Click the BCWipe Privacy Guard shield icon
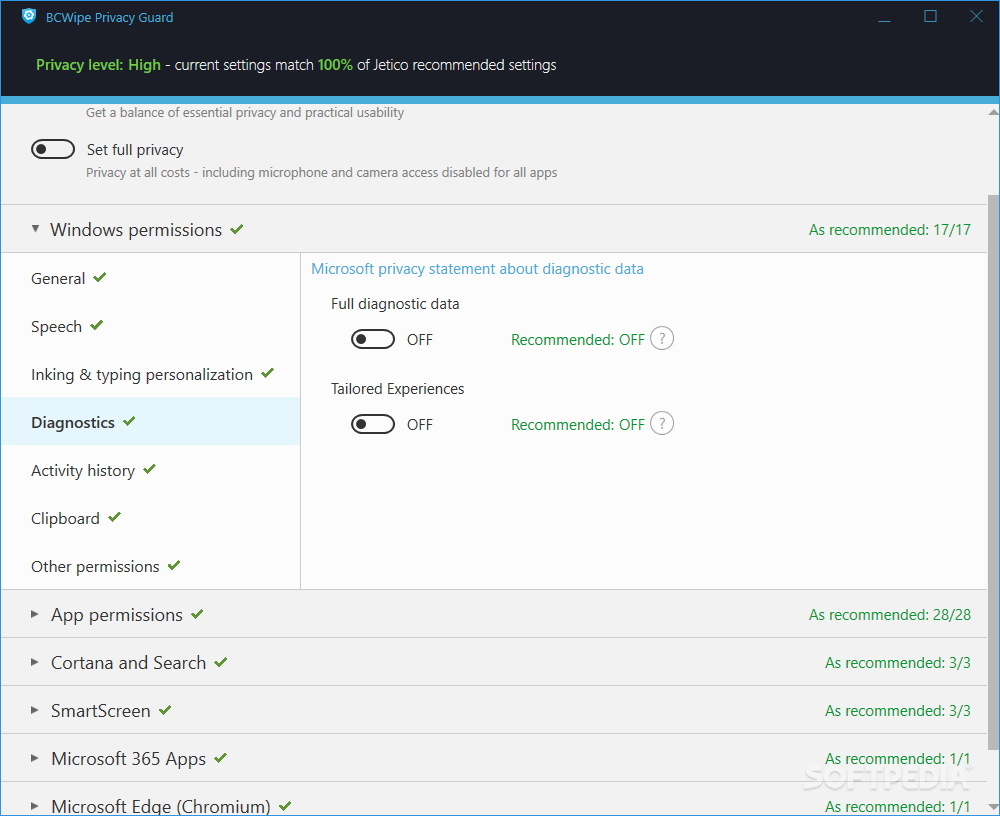The height and width of the screenshot is (816, 1000). (29, 17)
